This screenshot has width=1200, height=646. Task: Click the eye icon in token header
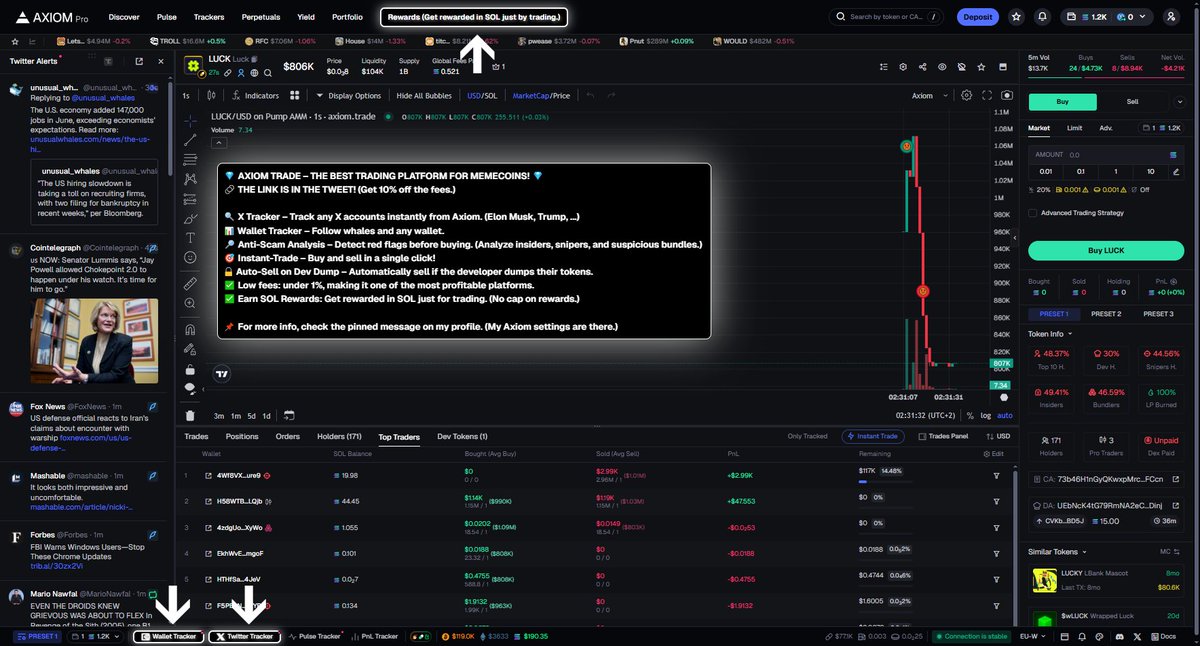coord(942,67)
